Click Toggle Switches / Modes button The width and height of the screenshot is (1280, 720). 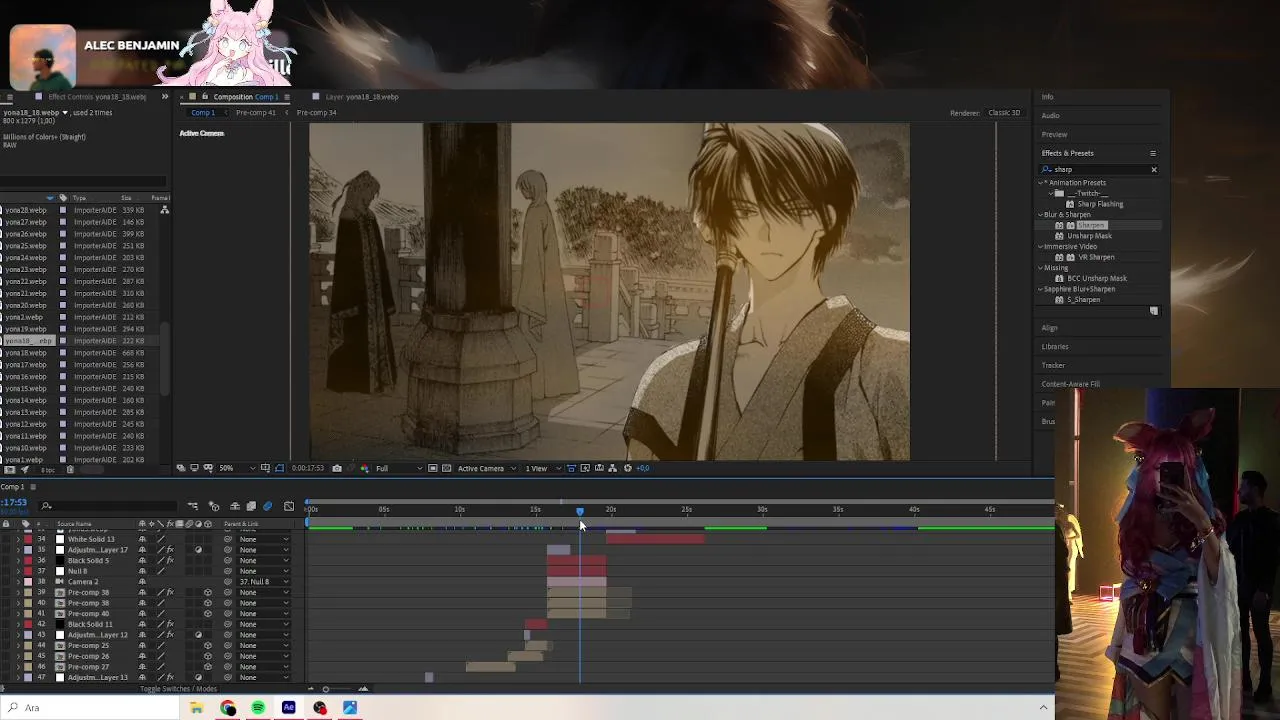(178, 689)
